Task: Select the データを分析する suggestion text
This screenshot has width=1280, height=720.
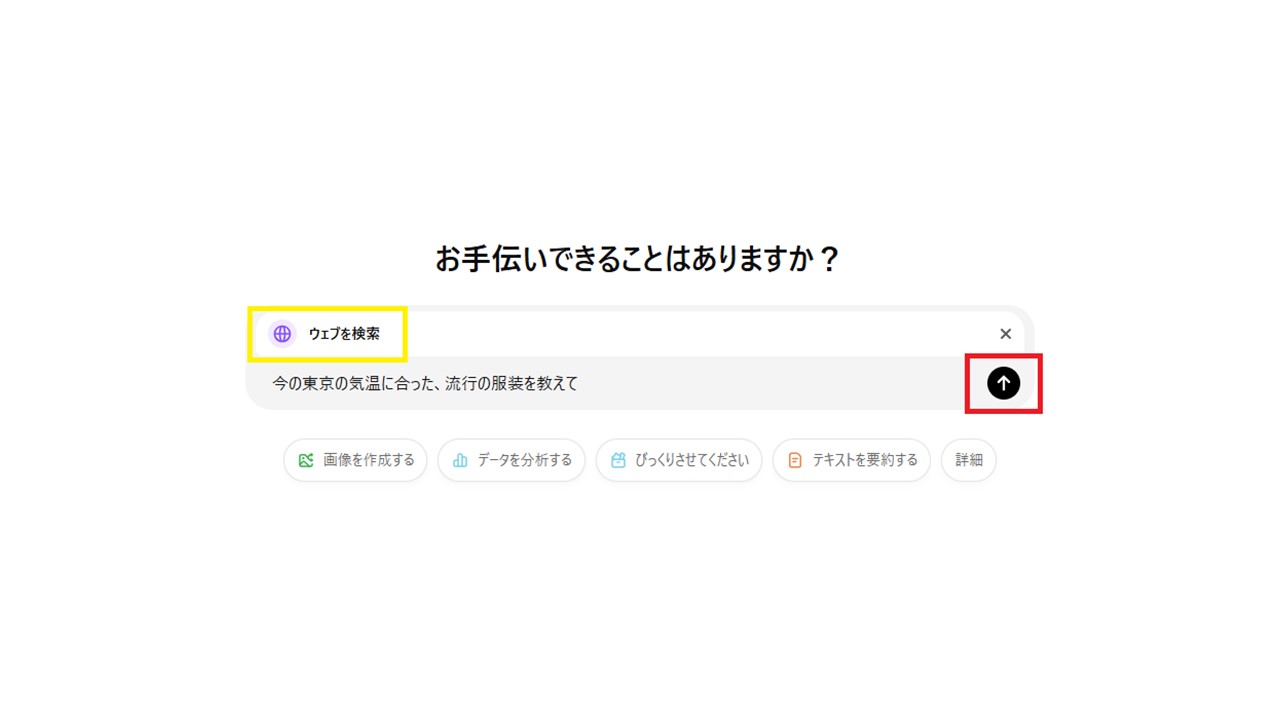Action: coord(525,460)
